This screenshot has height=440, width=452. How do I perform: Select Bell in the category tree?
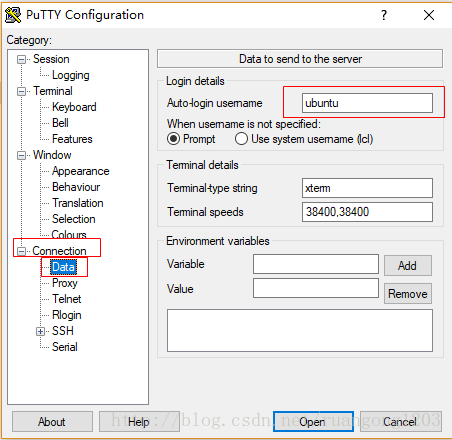(60, 123)
